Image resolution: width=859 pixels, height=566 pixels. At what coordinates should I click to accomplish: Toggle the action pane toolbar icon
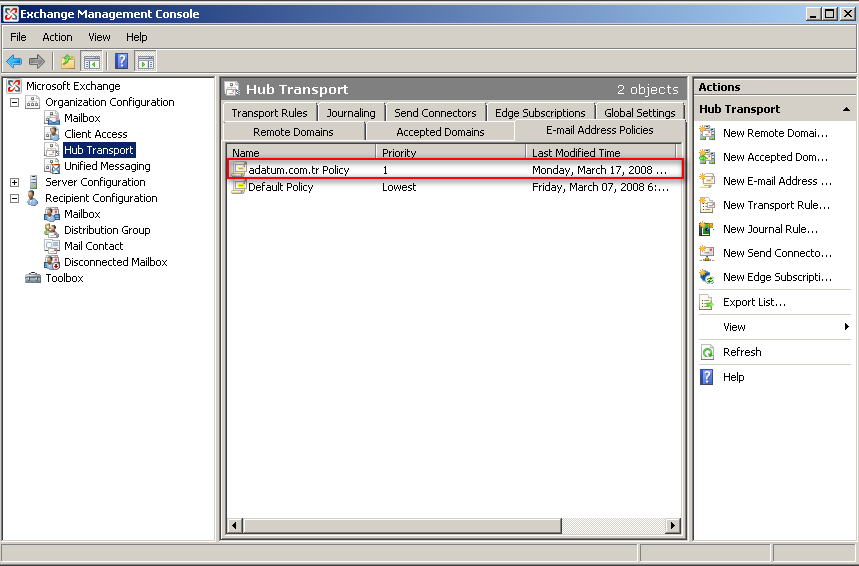(145, 61)
